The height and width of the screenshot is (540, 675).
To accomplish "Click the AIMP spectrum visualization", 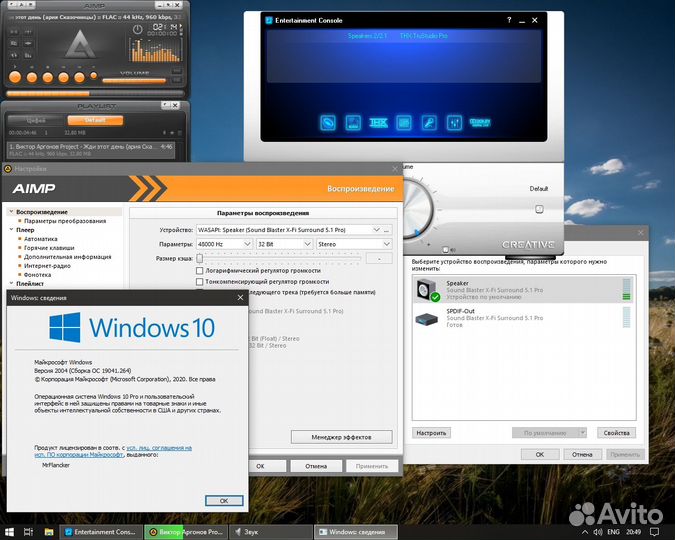I will [155, 51].
